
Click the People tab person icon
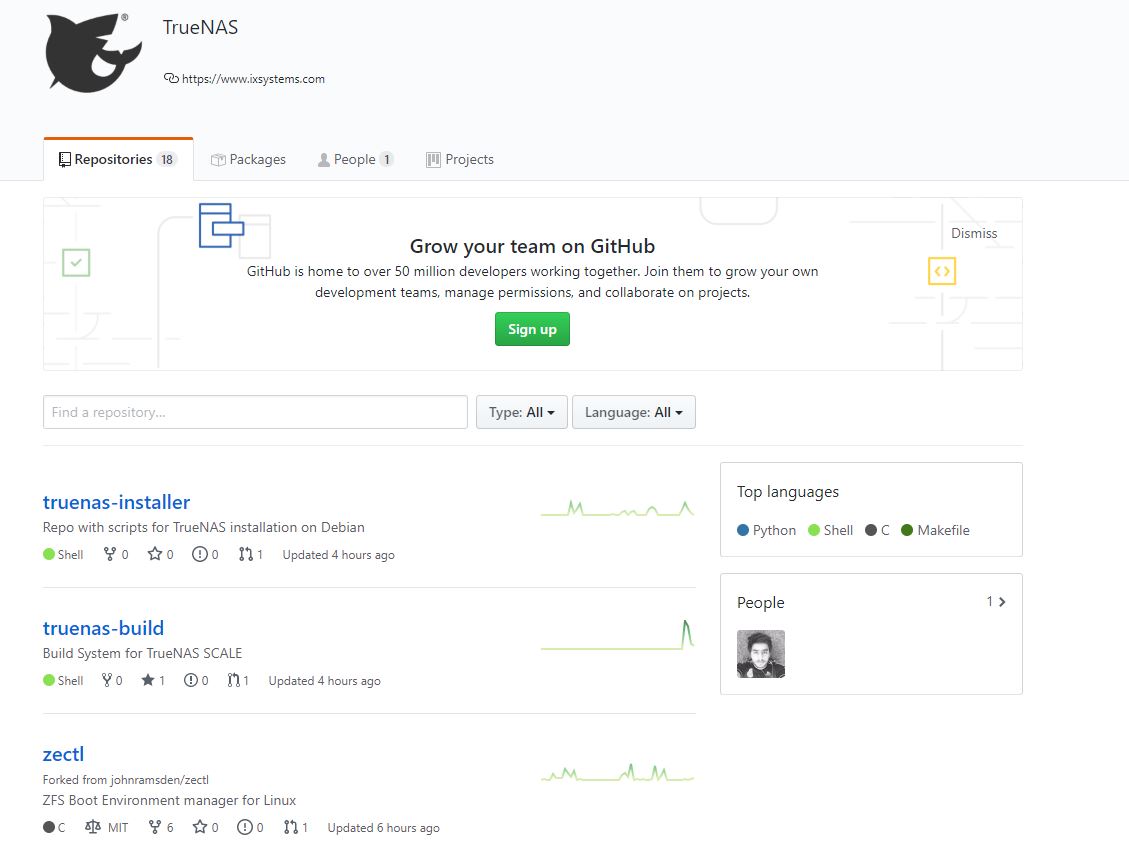point(324,160)
